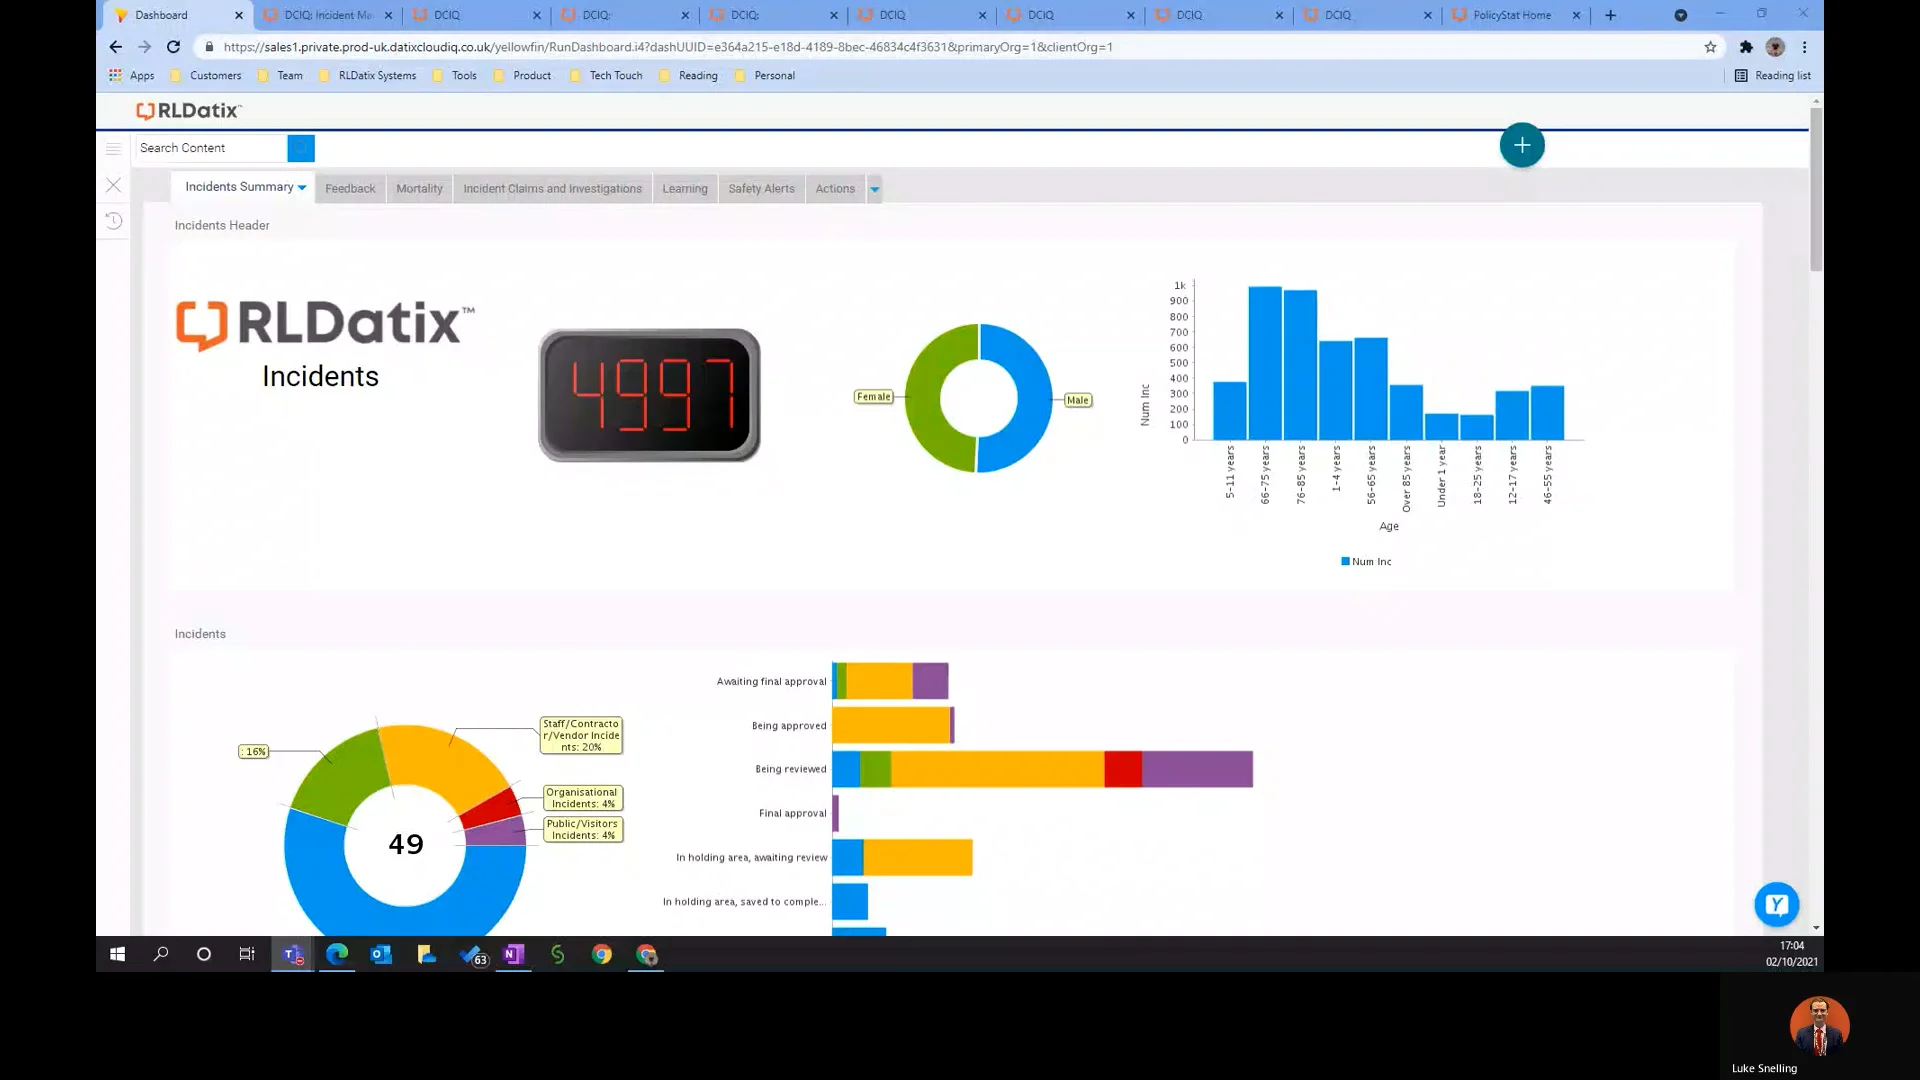Click the browser extensions puzzle icon
The height and width of the screenshot is (1080, 1920).
click(x=1746, y=47)
